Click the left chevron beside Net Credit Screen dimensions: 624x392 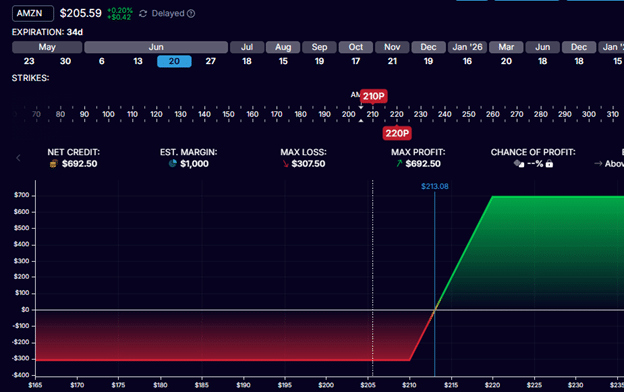[18, 158]
